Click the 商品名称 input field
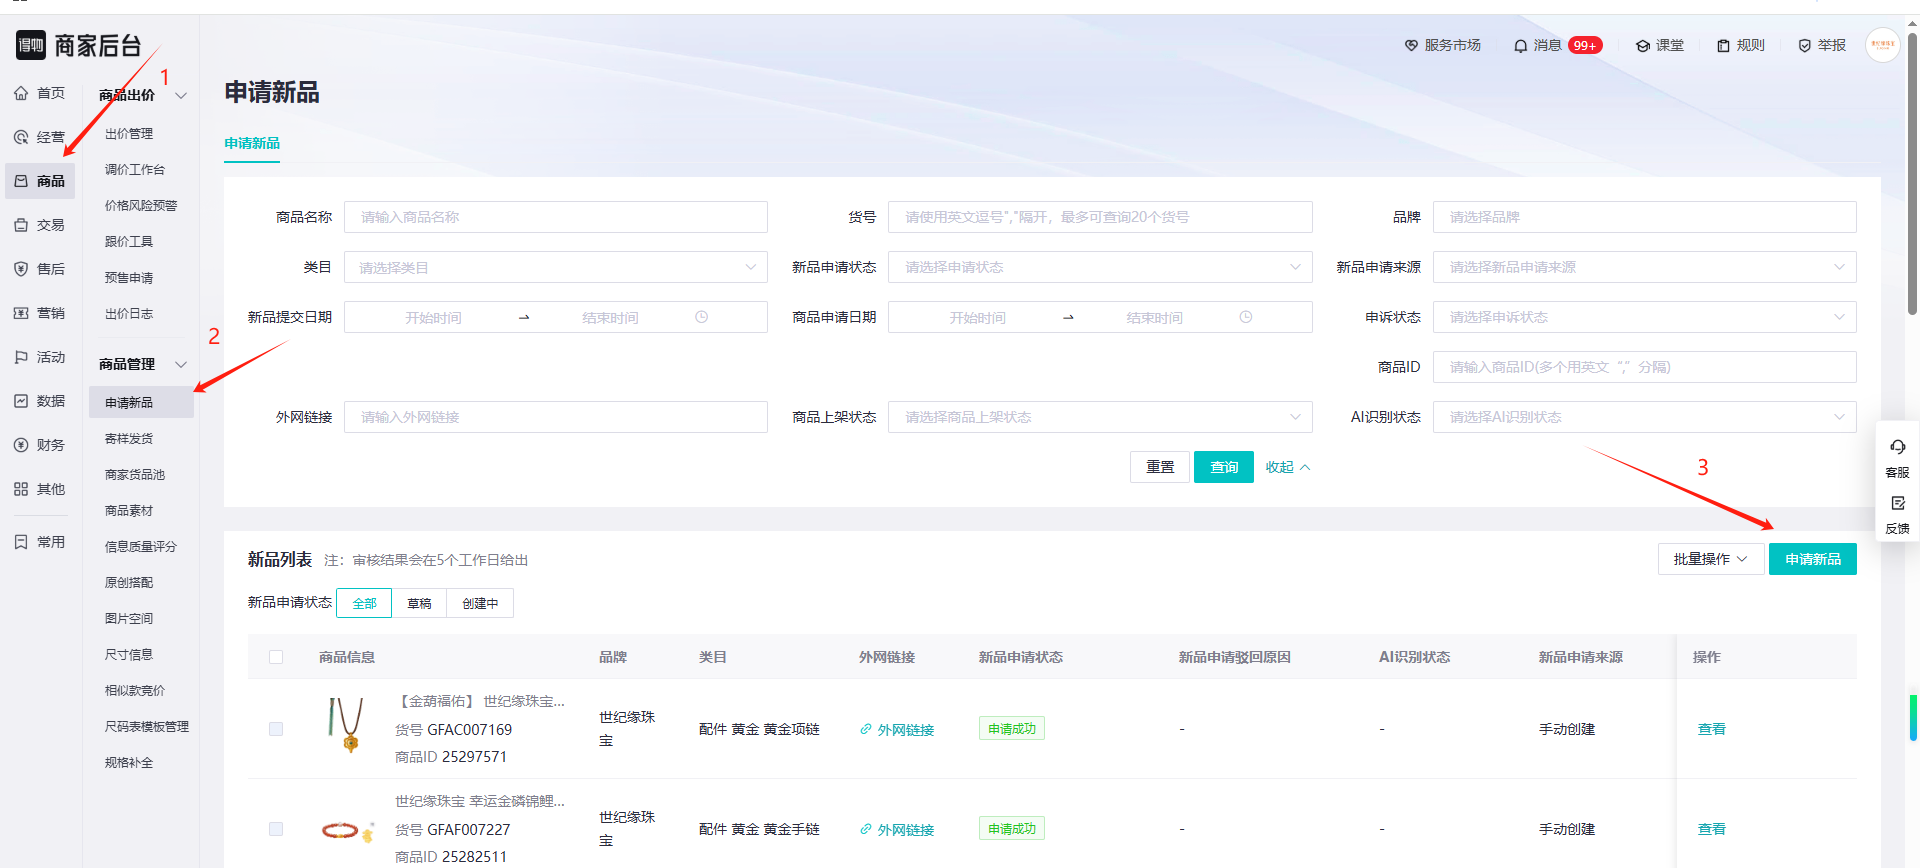The height and width of the screenshot is (868, 1920). [x=555, y=217]
